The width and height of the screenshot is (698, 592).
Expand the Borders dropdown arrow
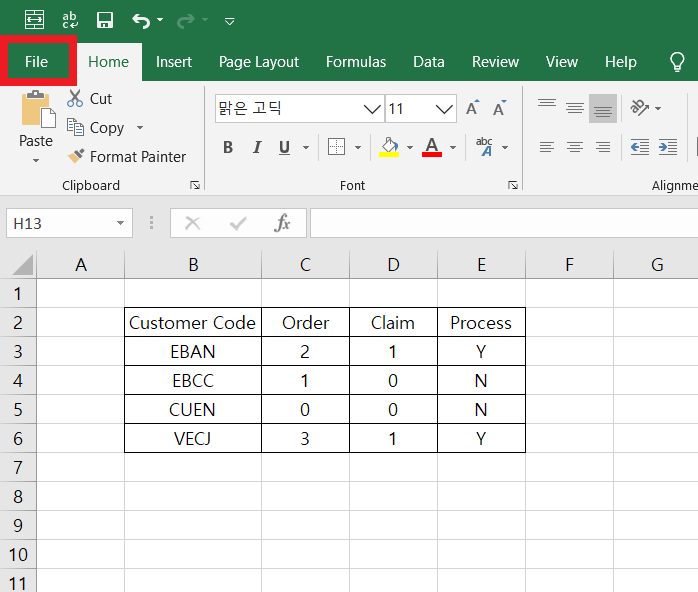pyautogui.click(x=358, y=147)
